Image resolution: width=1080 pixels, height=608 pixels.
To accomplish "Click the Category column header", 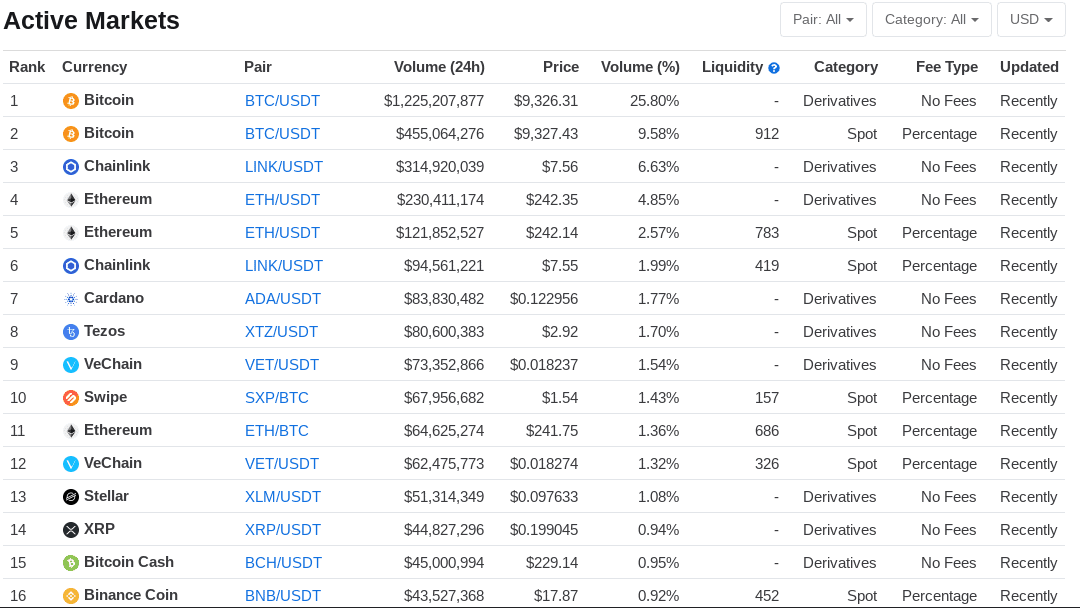I will (x=846, y=67).
